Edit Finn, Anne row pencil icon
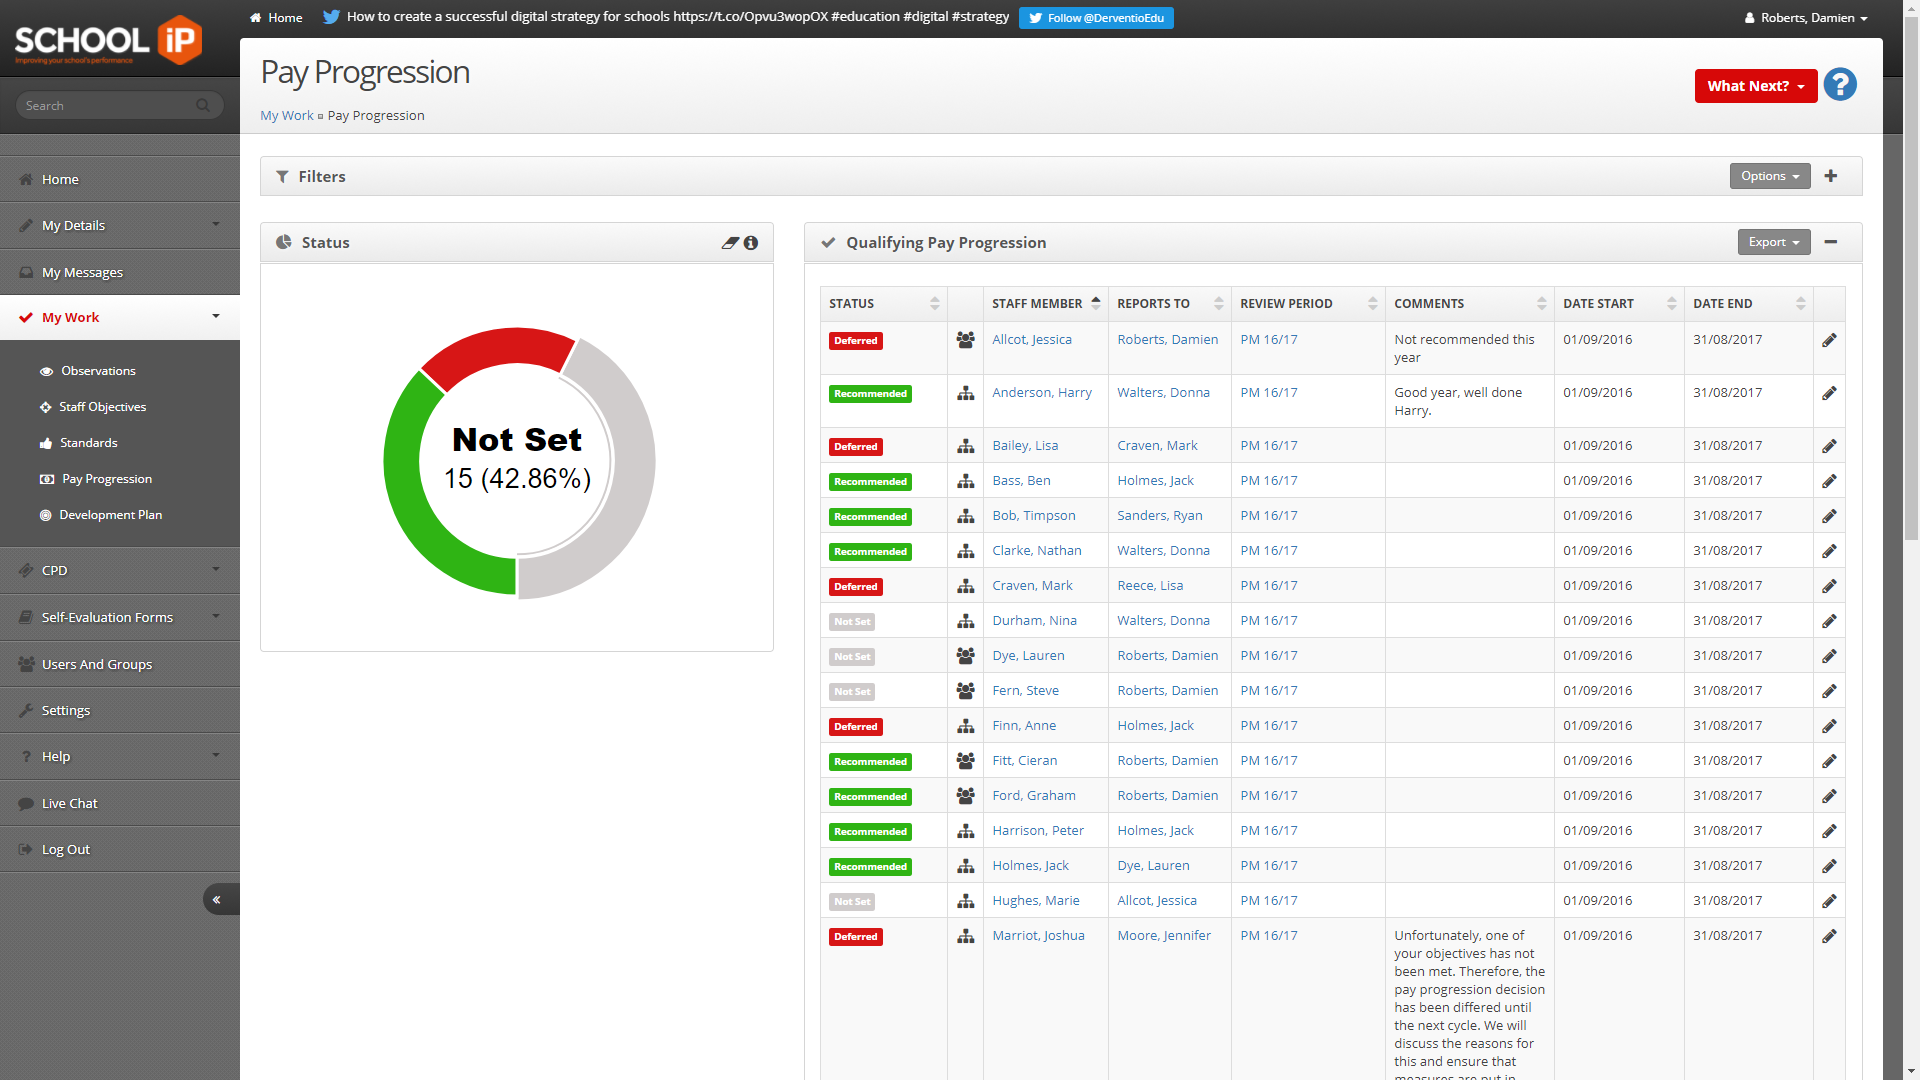This screenshot has height=1080, width=1920. (x=1829, y=726)
